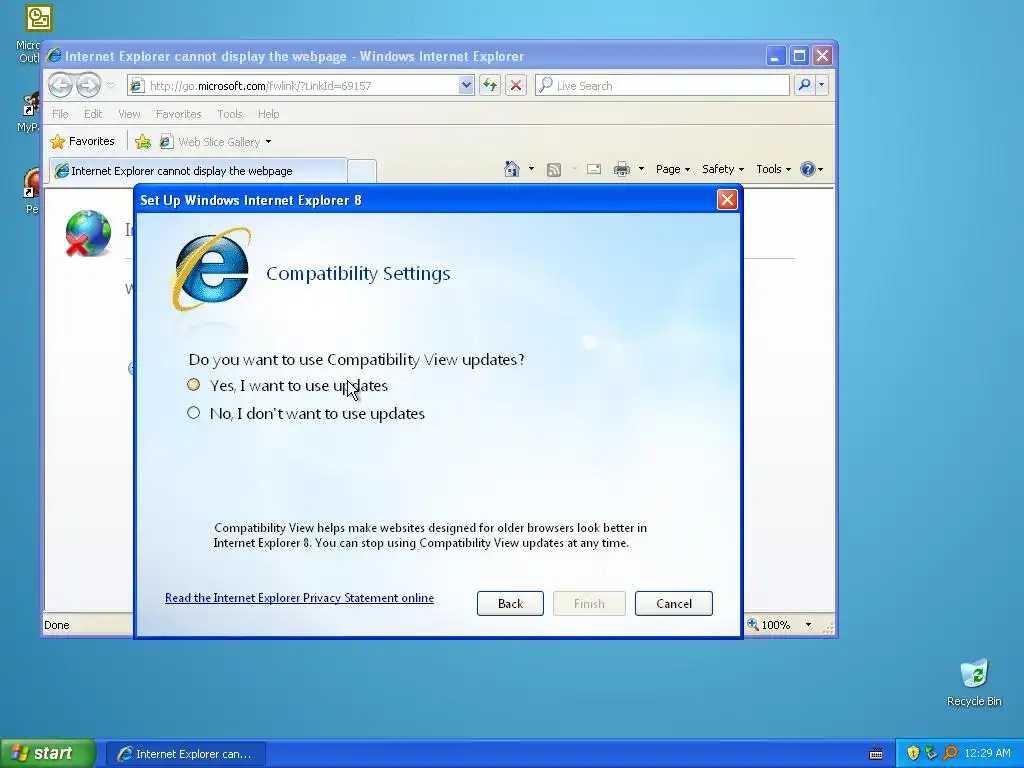Click the Back button in setup dialog
This screenshot has height=768, width=1024.
point(510,603)
